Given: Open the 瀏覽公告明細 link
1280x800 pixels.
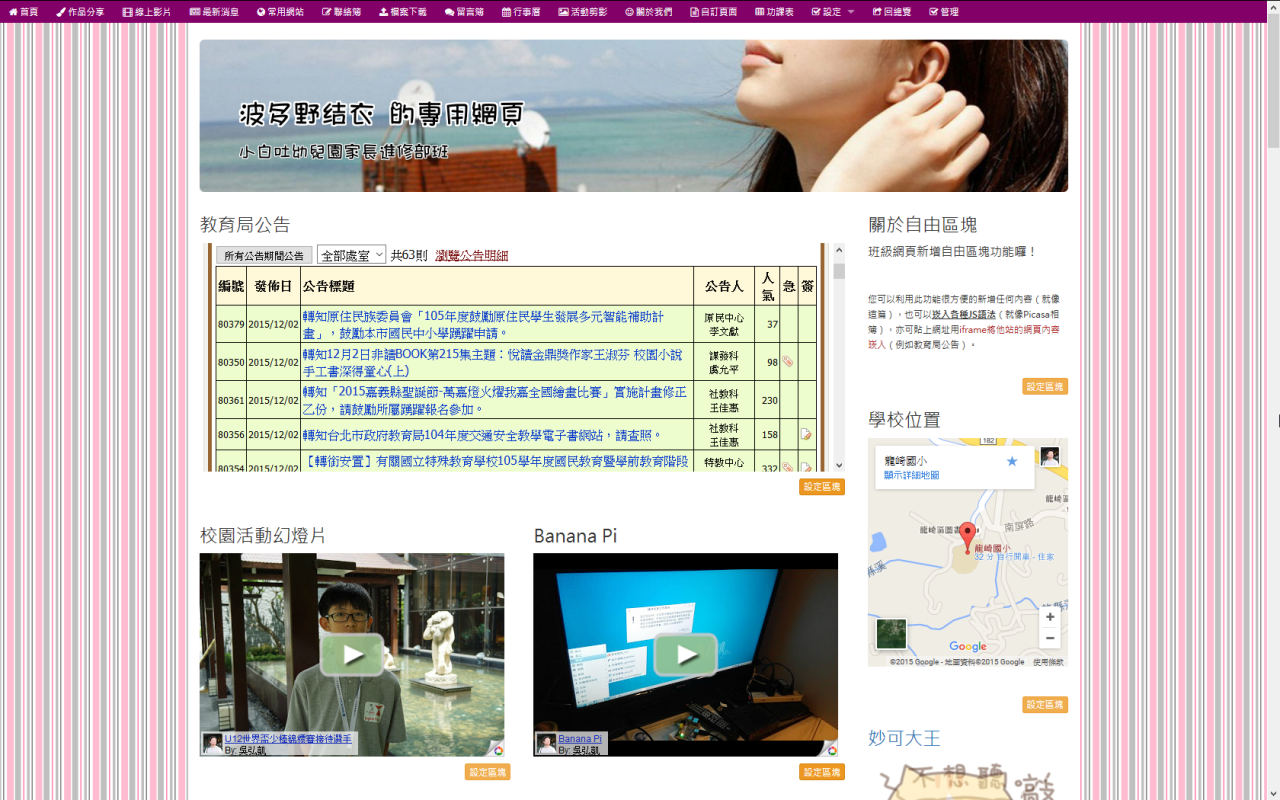Looking at the screenshot, I should coord(471,255).
